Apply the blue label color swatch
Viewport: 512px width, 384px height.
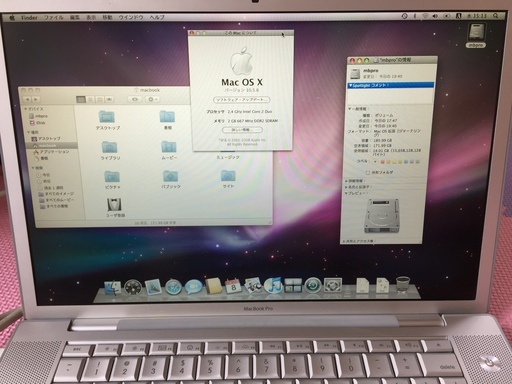[406, 162]
